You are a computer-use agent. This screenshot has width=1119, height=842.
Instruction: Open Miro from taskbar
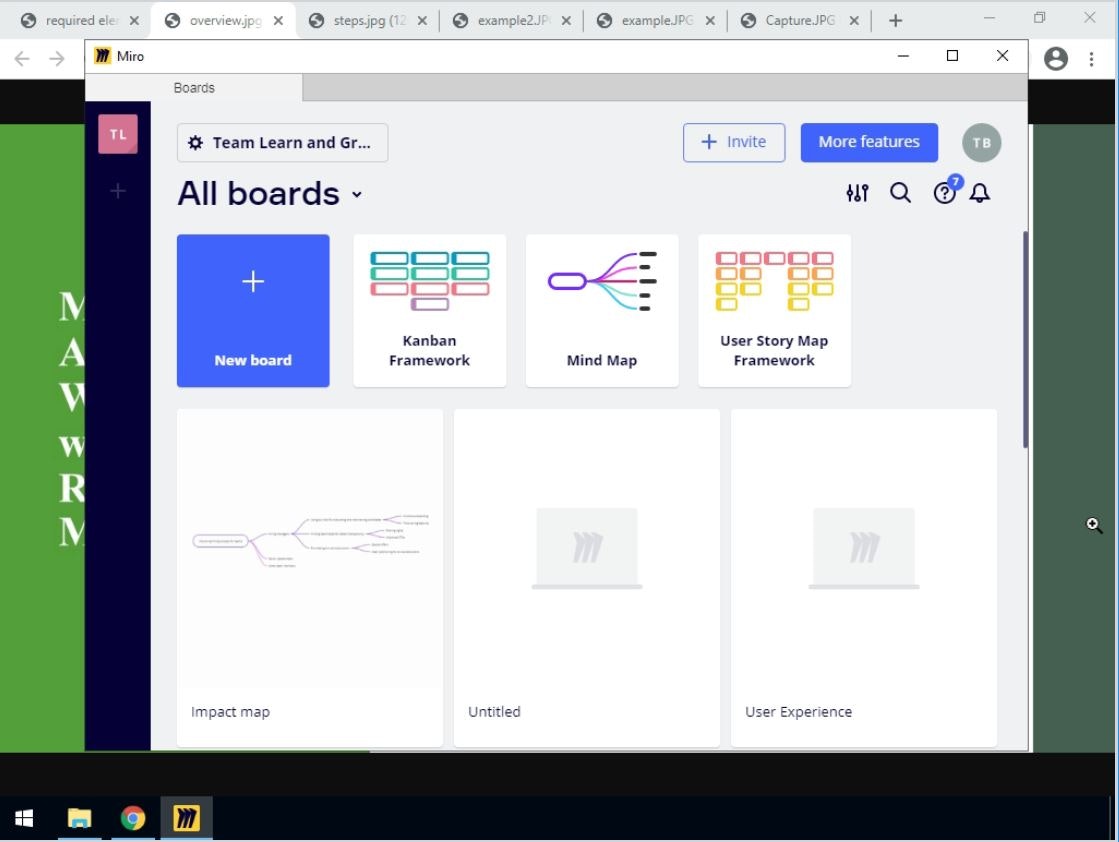point(186,818)
